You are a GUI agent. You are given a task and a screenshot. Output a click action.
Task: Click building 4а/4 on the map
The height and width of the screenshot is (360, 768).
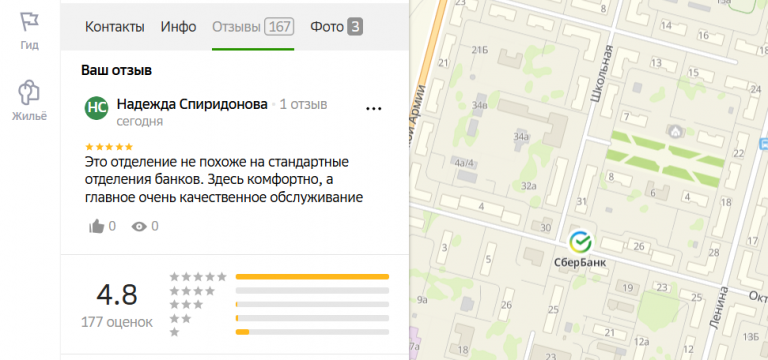[464, 163]
